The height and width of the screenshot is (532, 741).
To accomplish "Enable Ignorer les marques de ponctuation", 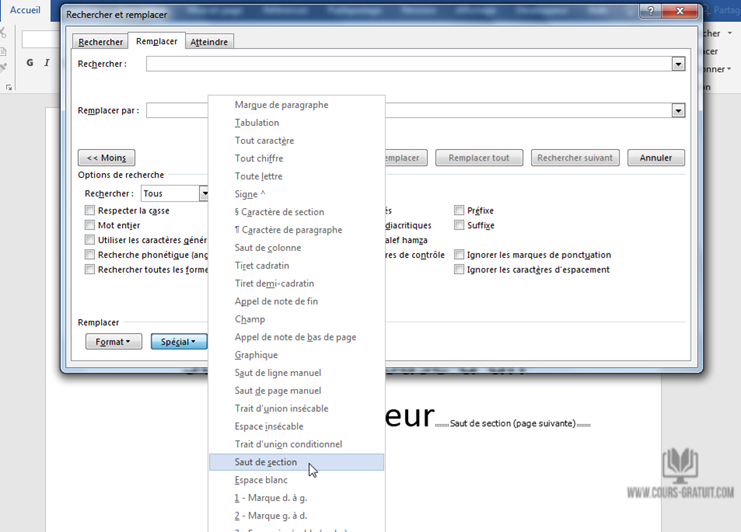I will click(459, 255).
